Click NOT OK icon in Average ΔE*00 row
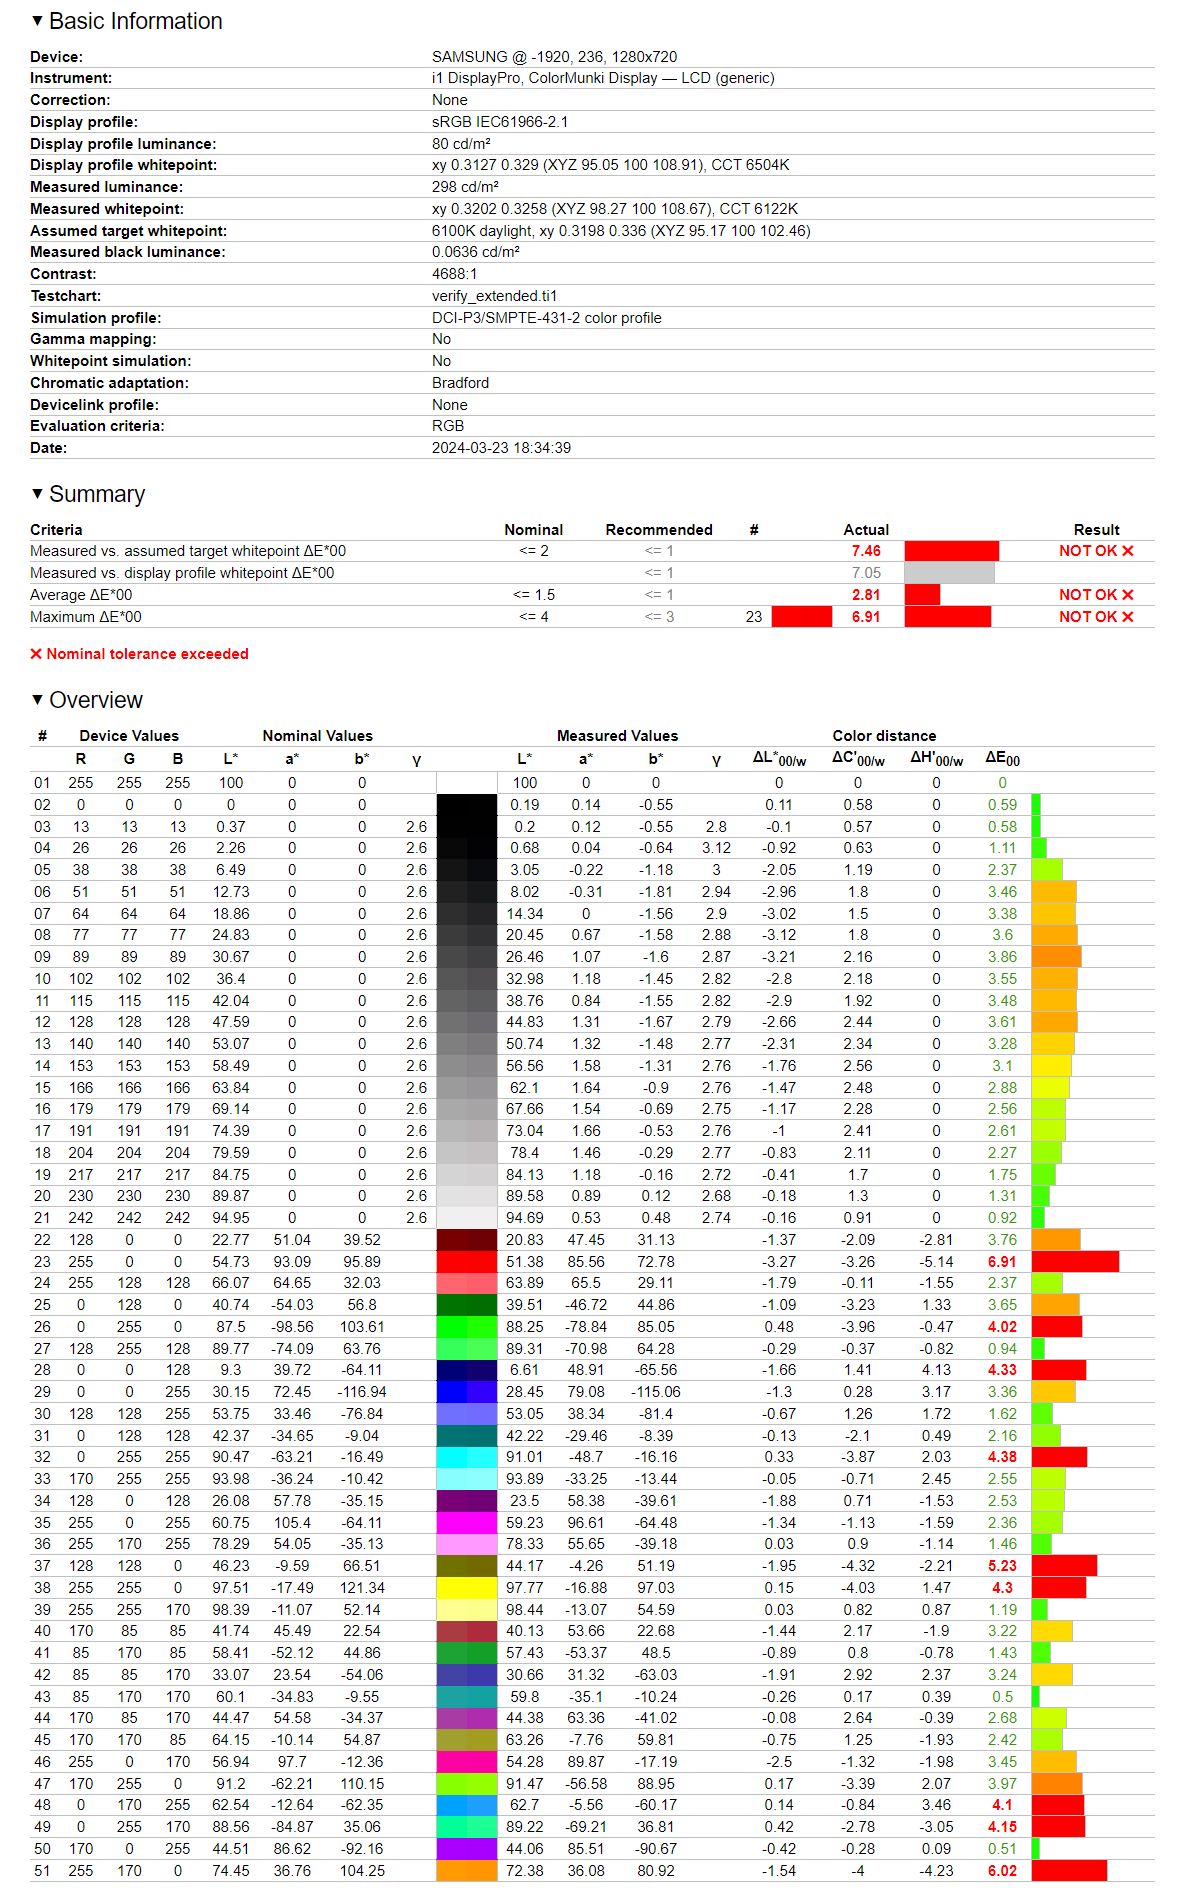Screen dimensions: 1200x1900 coord(1128,595)
